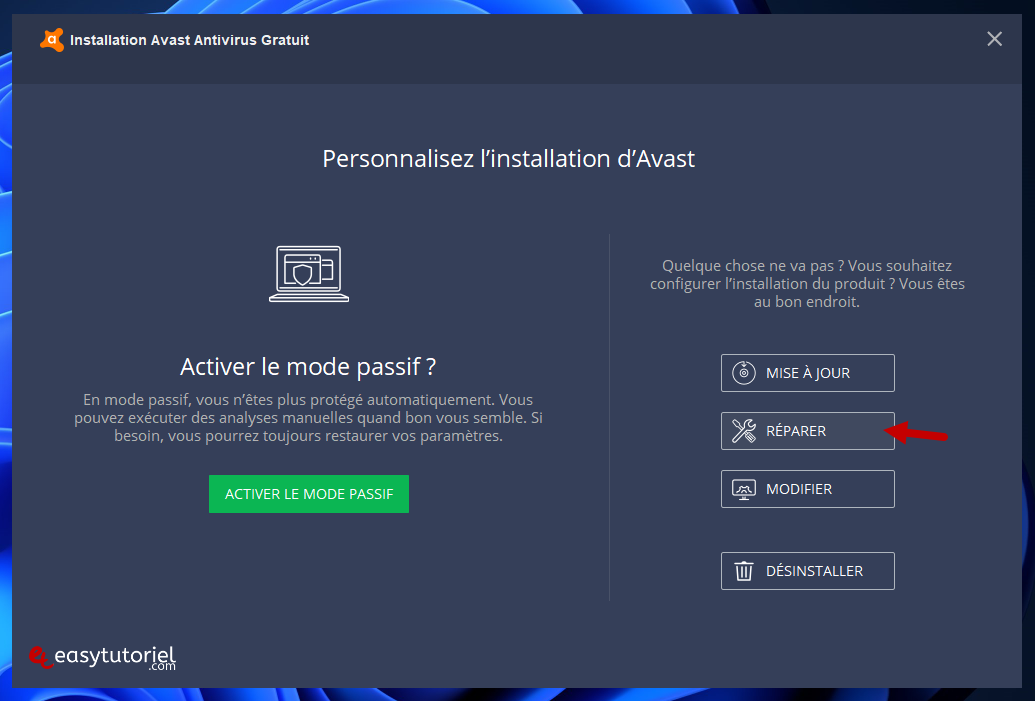1035x701 pixels.
Task: Click the heading "Personnalisez l'installation d'Avast"
Action: point(508,158)
